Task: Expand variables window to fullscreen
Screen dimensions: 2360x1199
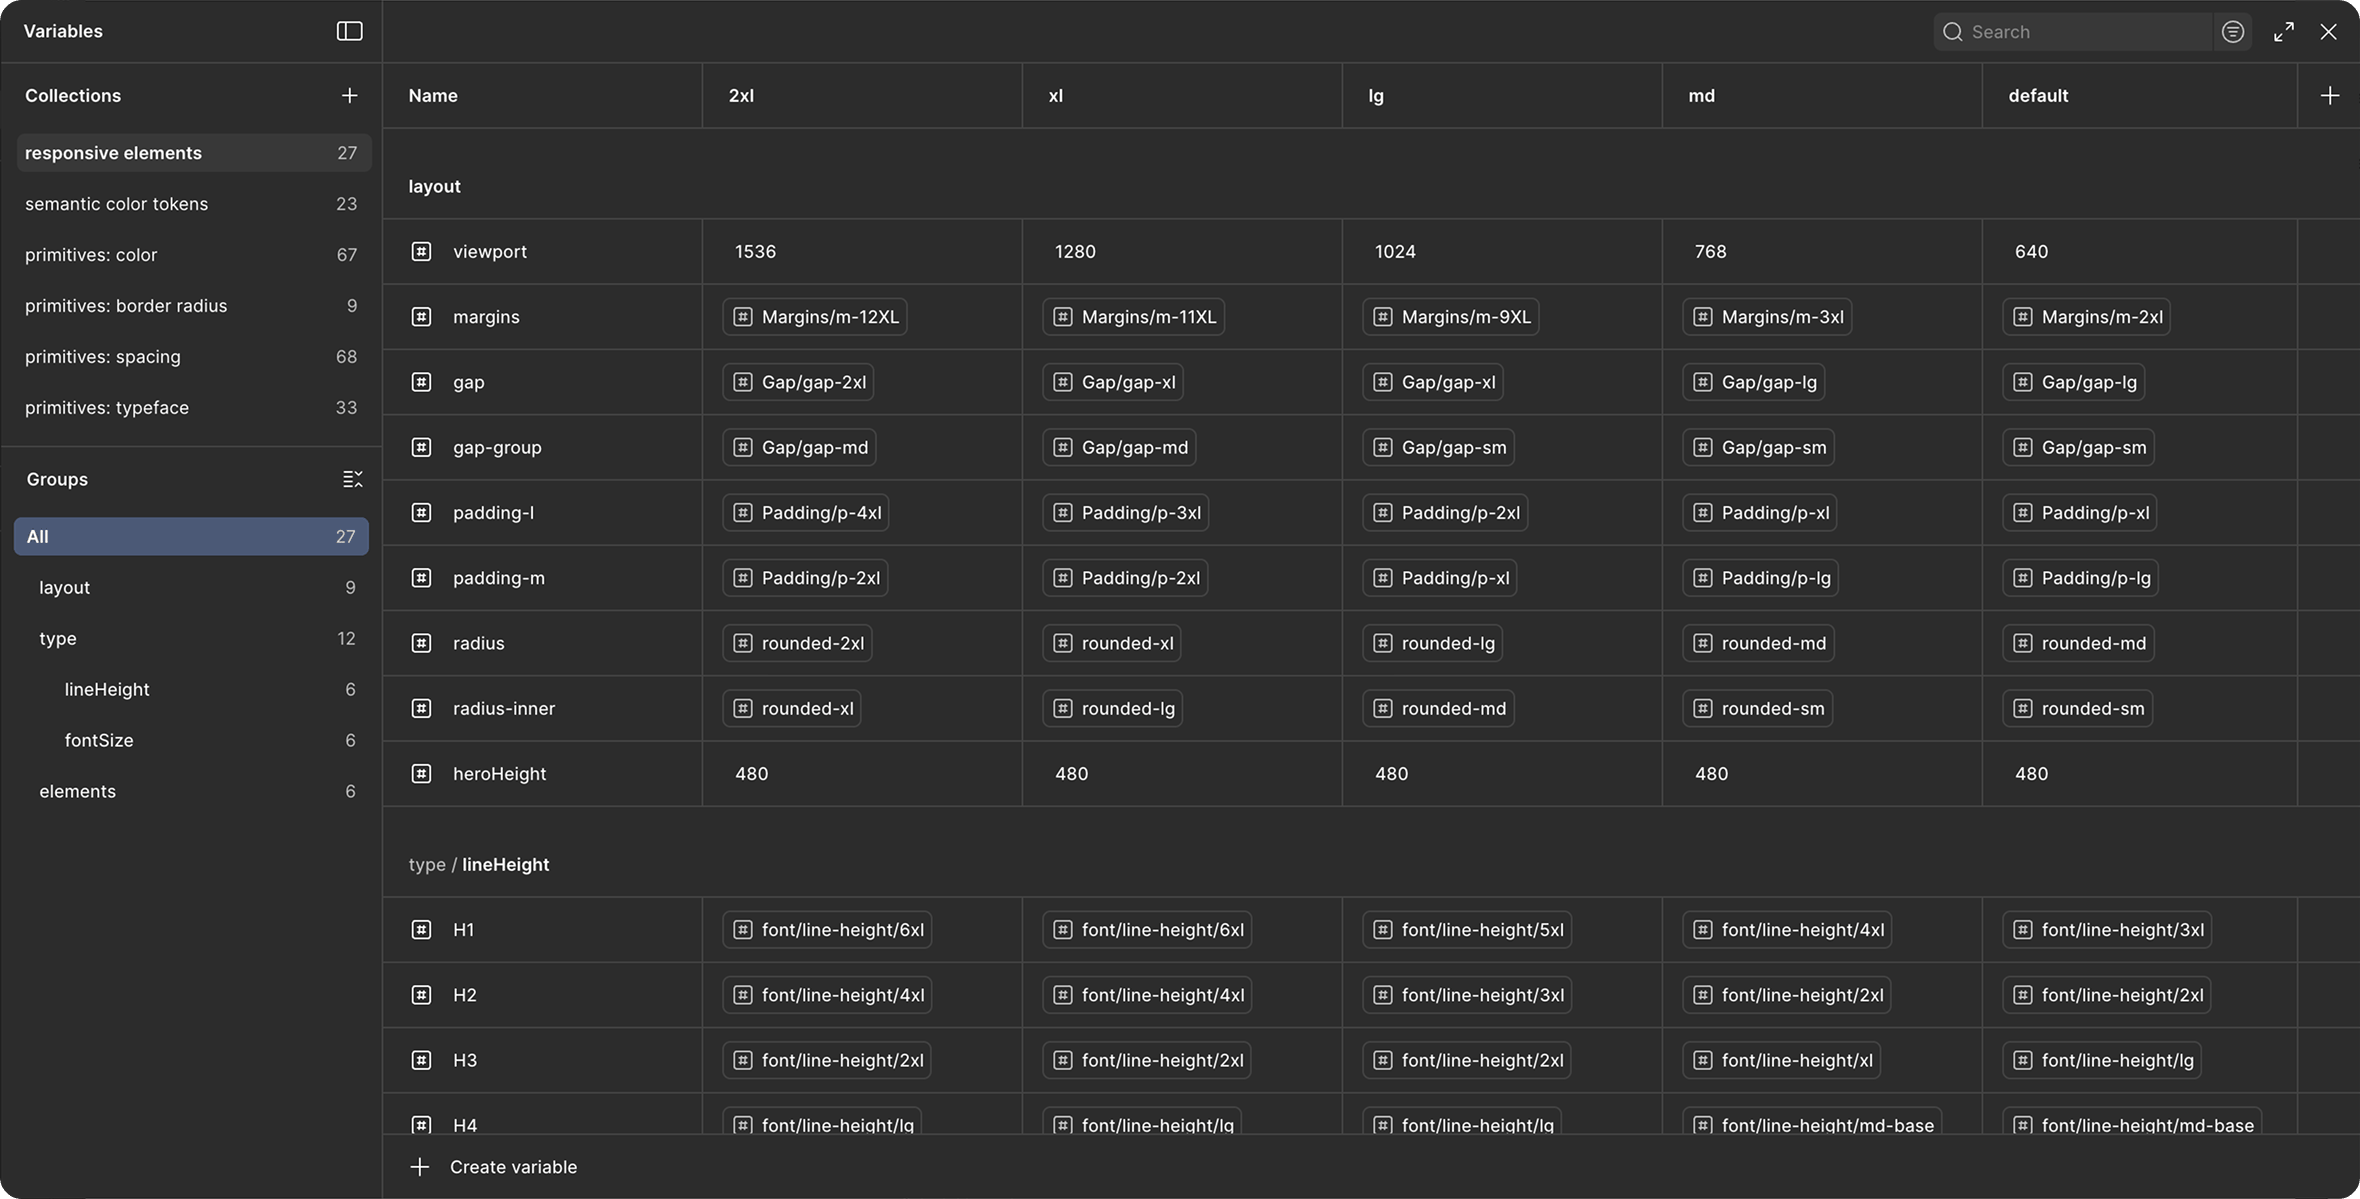Action: [2284, 32]
